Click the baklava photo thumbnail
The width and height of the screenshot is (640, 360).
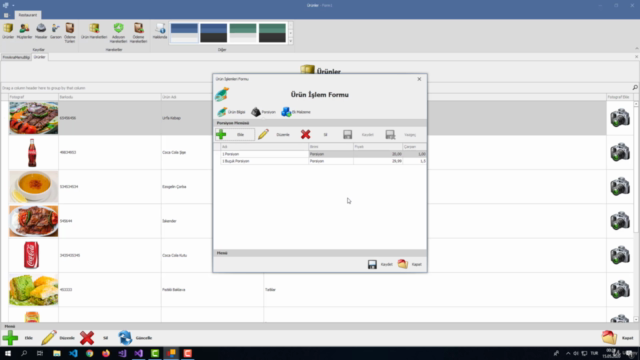[x=33, y=290]
